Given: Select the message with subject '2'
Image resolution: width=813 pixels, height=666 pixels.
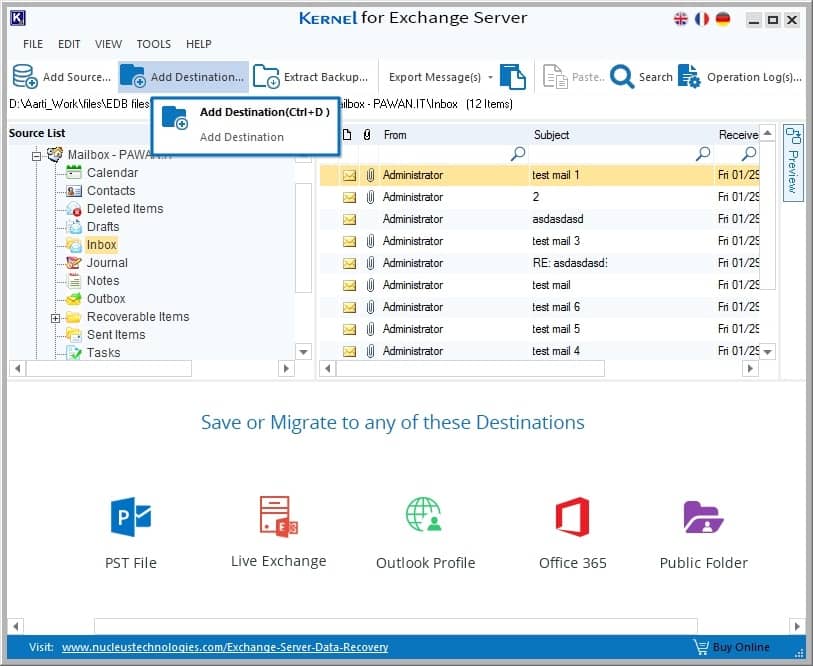Looking at the screenshot, I should [x=539, y=197].
